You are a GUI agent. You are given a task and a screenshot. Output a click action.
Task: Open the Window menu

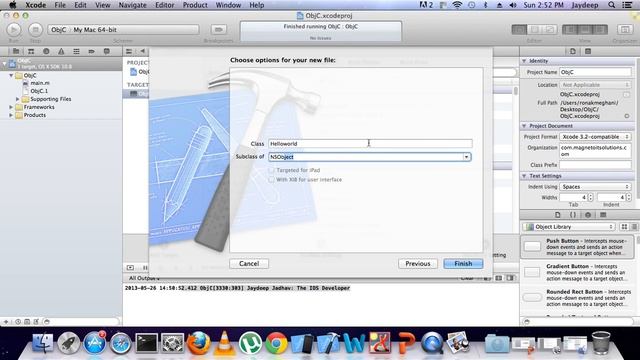click(228, 5)
